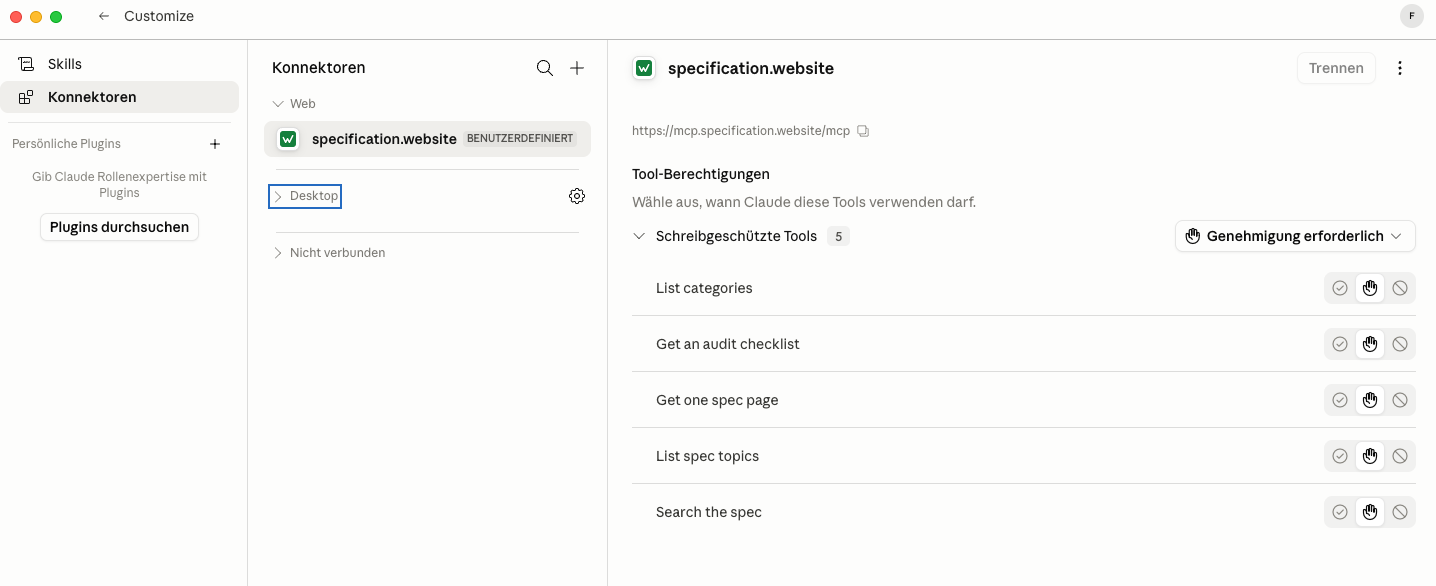Screen dimensions: 1436x586
Task: Require approval for Search the spec
Action: (x=1370, y=512)
